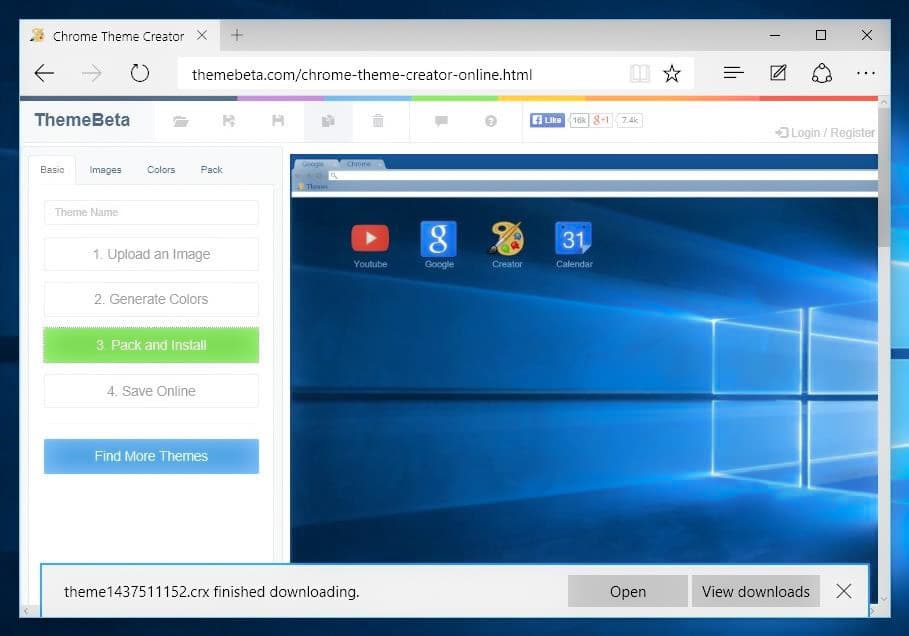This screenshot has height=636, width=909.
Task: Select the Pack tab
Action: pyautogui.click(x=212, y=170)
